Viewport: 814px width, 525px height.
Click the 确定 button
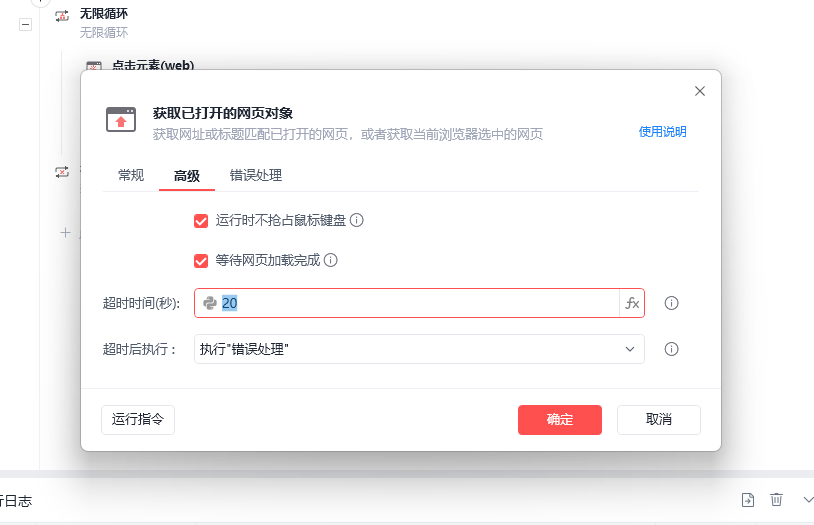coord(560,420)
